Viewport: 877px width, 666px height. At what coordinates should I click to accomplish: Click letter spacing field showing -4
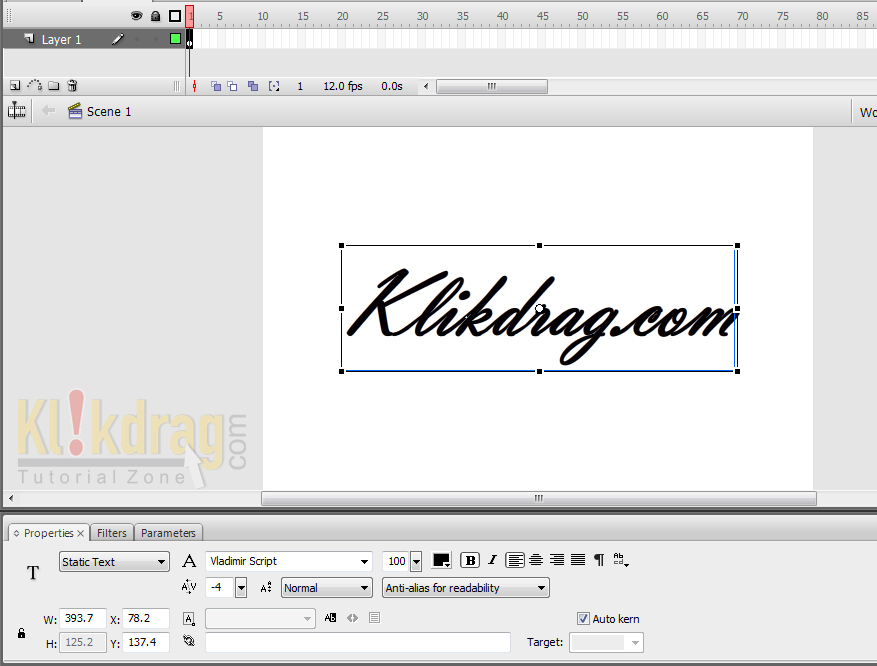pos(220,588)
